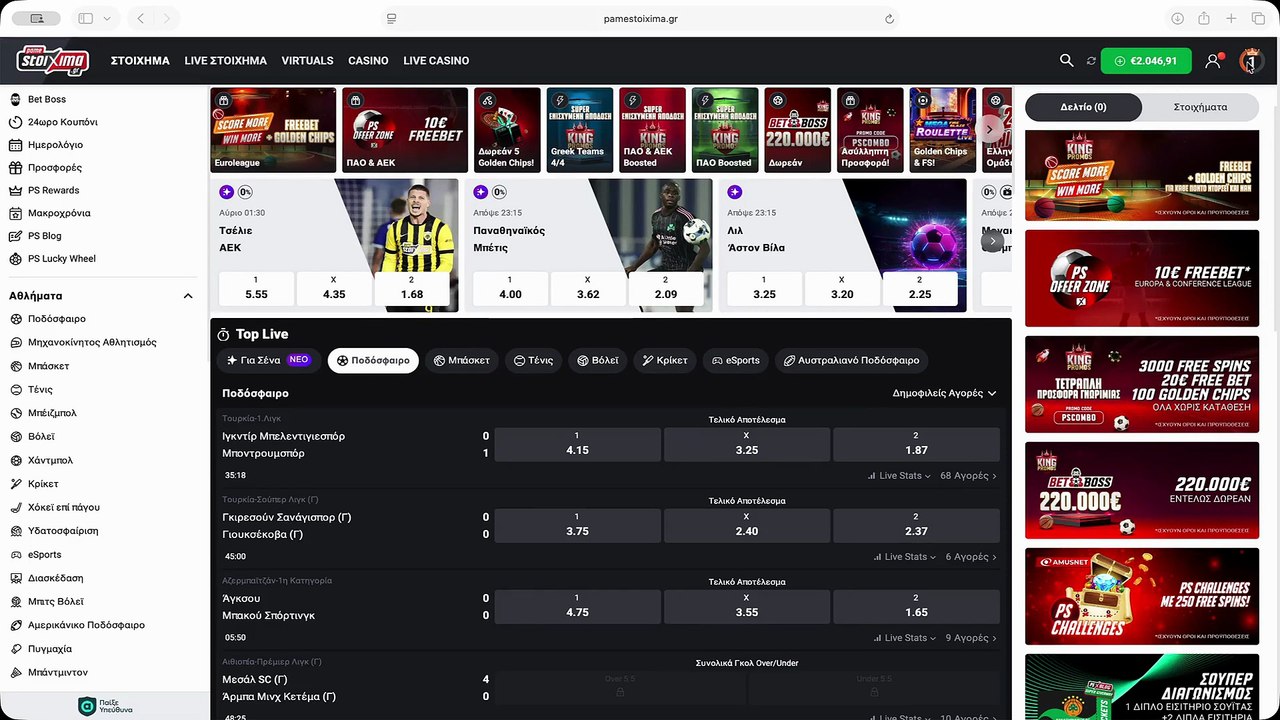Open Δημοφιλείς Αγορές dropdown
This screenshot has width=1280, height=720.
click(x=944, y=393)
